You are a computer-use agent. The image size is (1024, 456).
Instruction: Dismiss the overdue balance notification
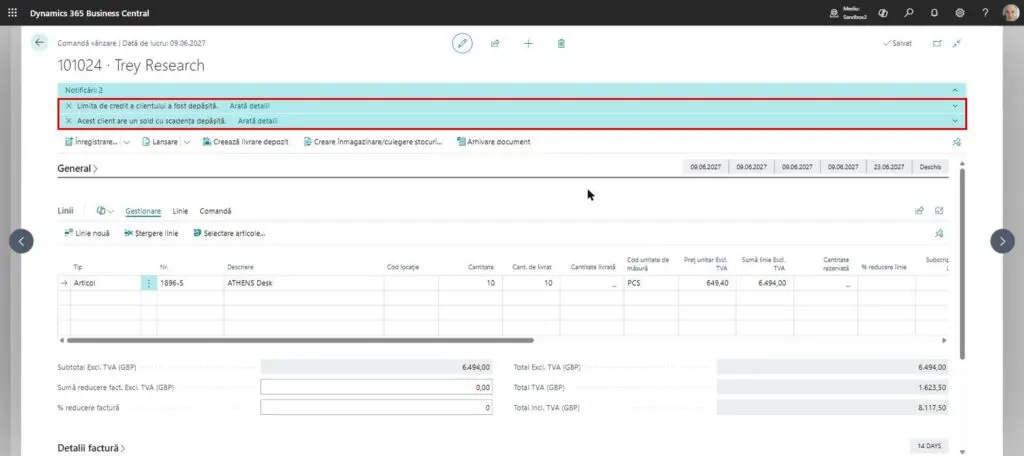[x=69, y=121]
